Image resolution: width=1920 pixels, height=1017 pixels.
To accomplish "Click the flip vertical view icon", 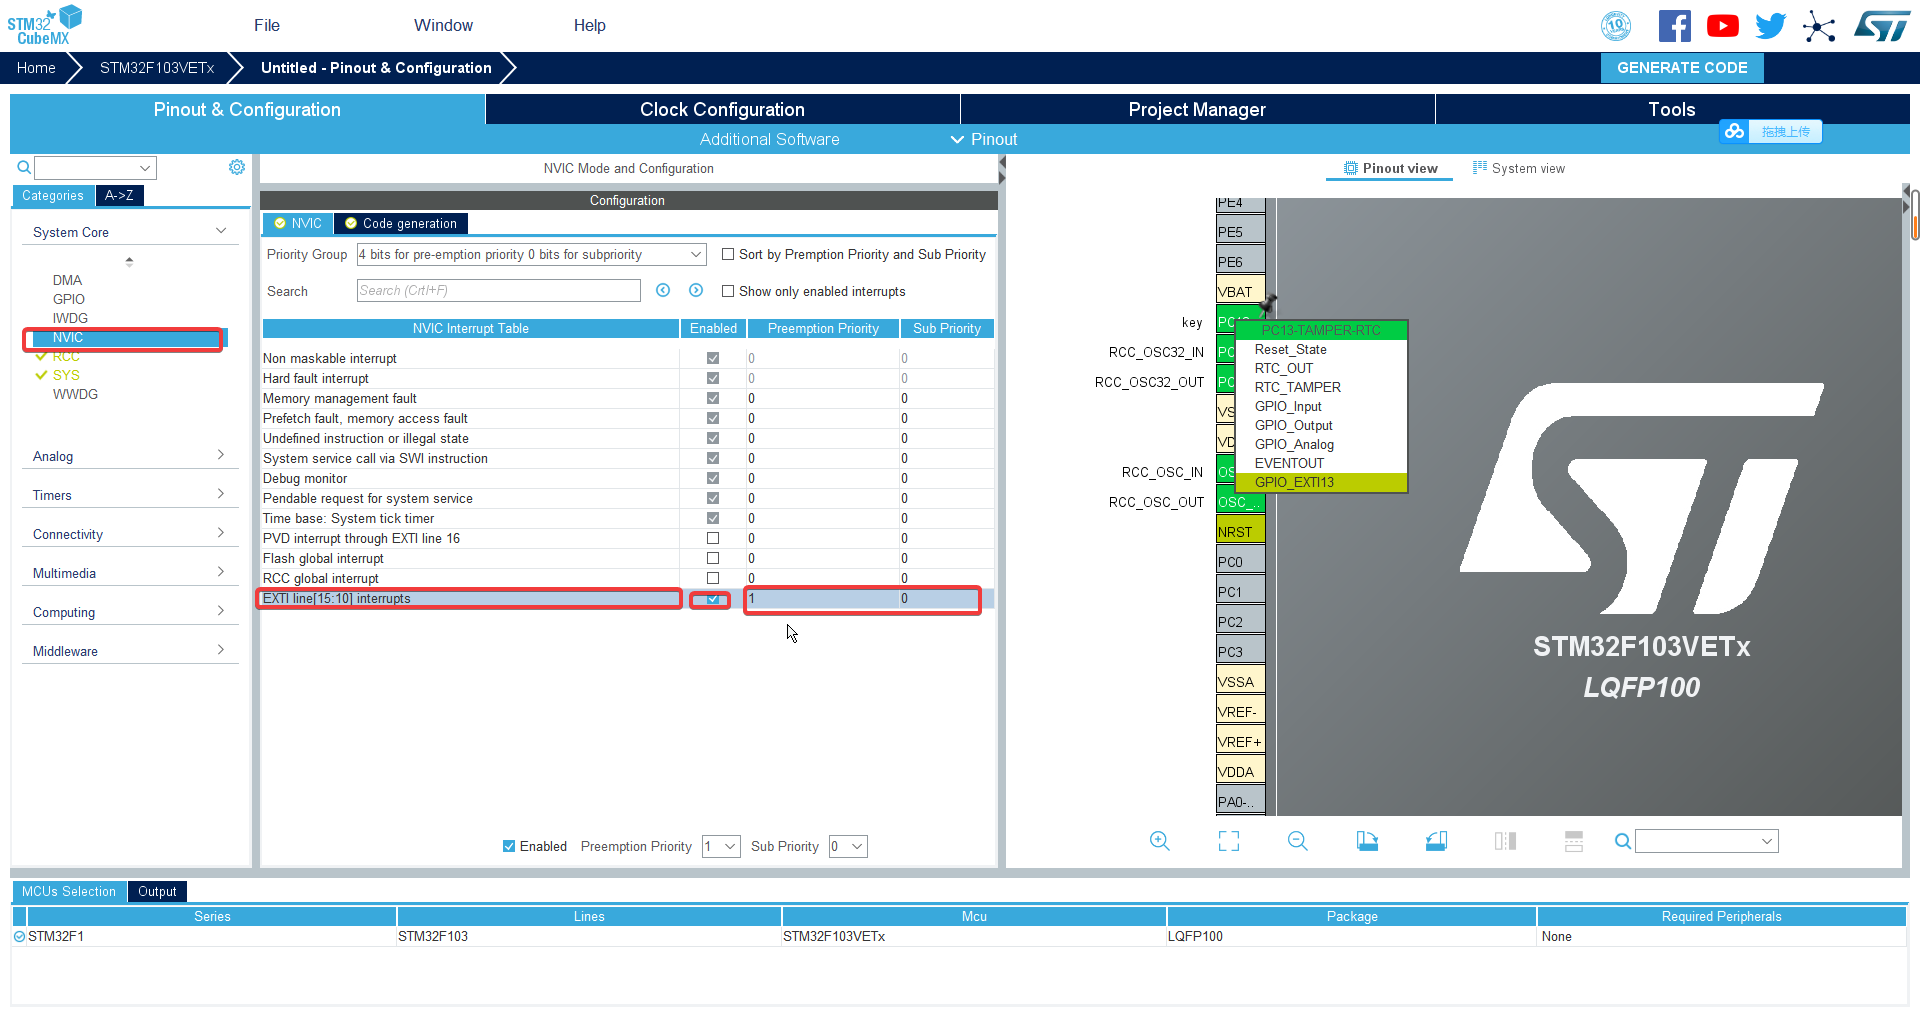I will [1574, 841].
